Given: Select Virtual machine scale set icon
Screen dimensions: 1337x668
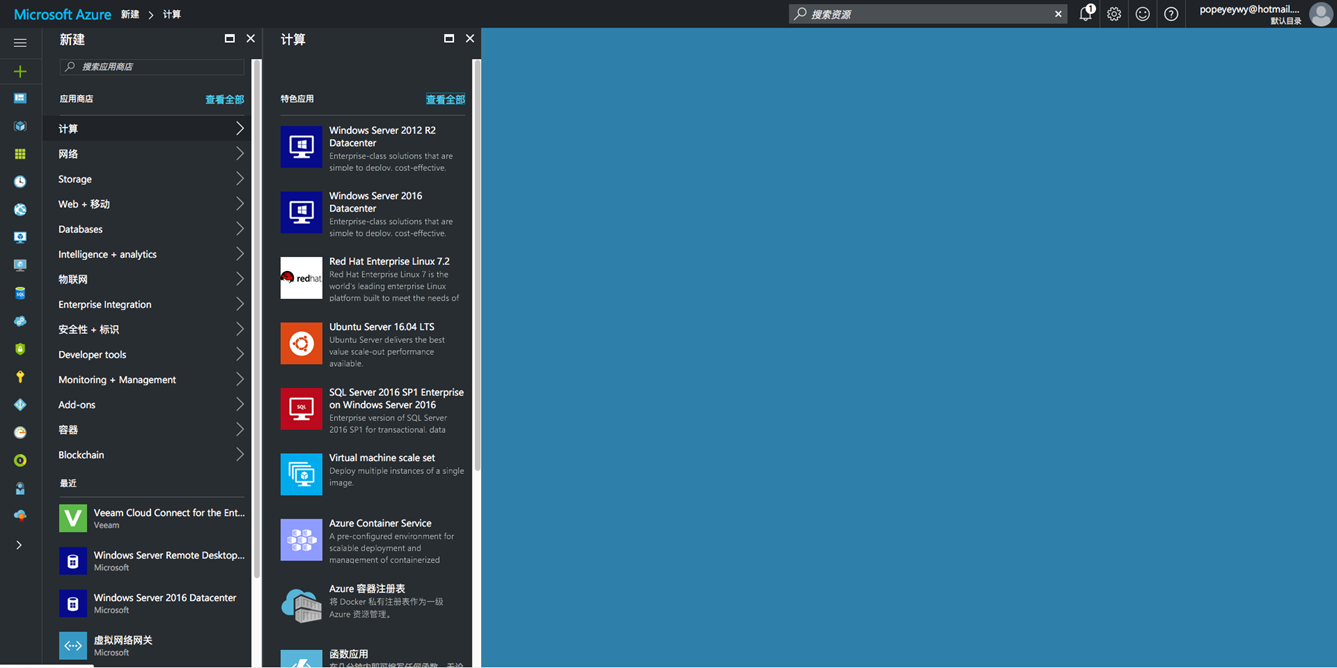Looking at the screenshot, I should point(301,474).
